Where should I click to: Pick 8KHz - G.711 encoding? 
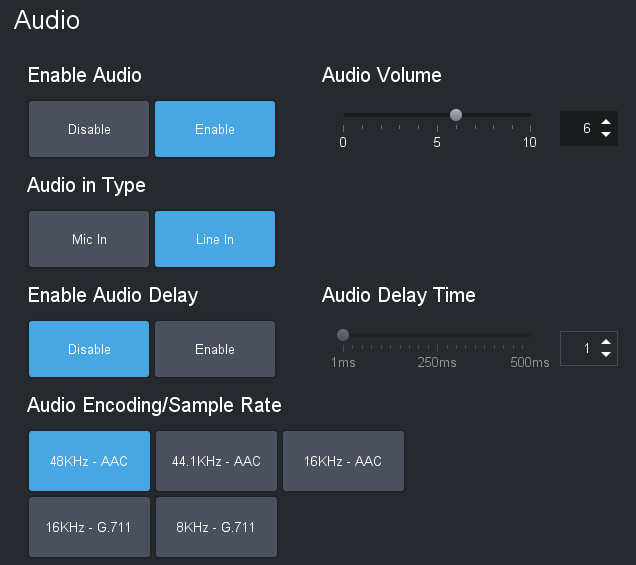pos(216,527)
